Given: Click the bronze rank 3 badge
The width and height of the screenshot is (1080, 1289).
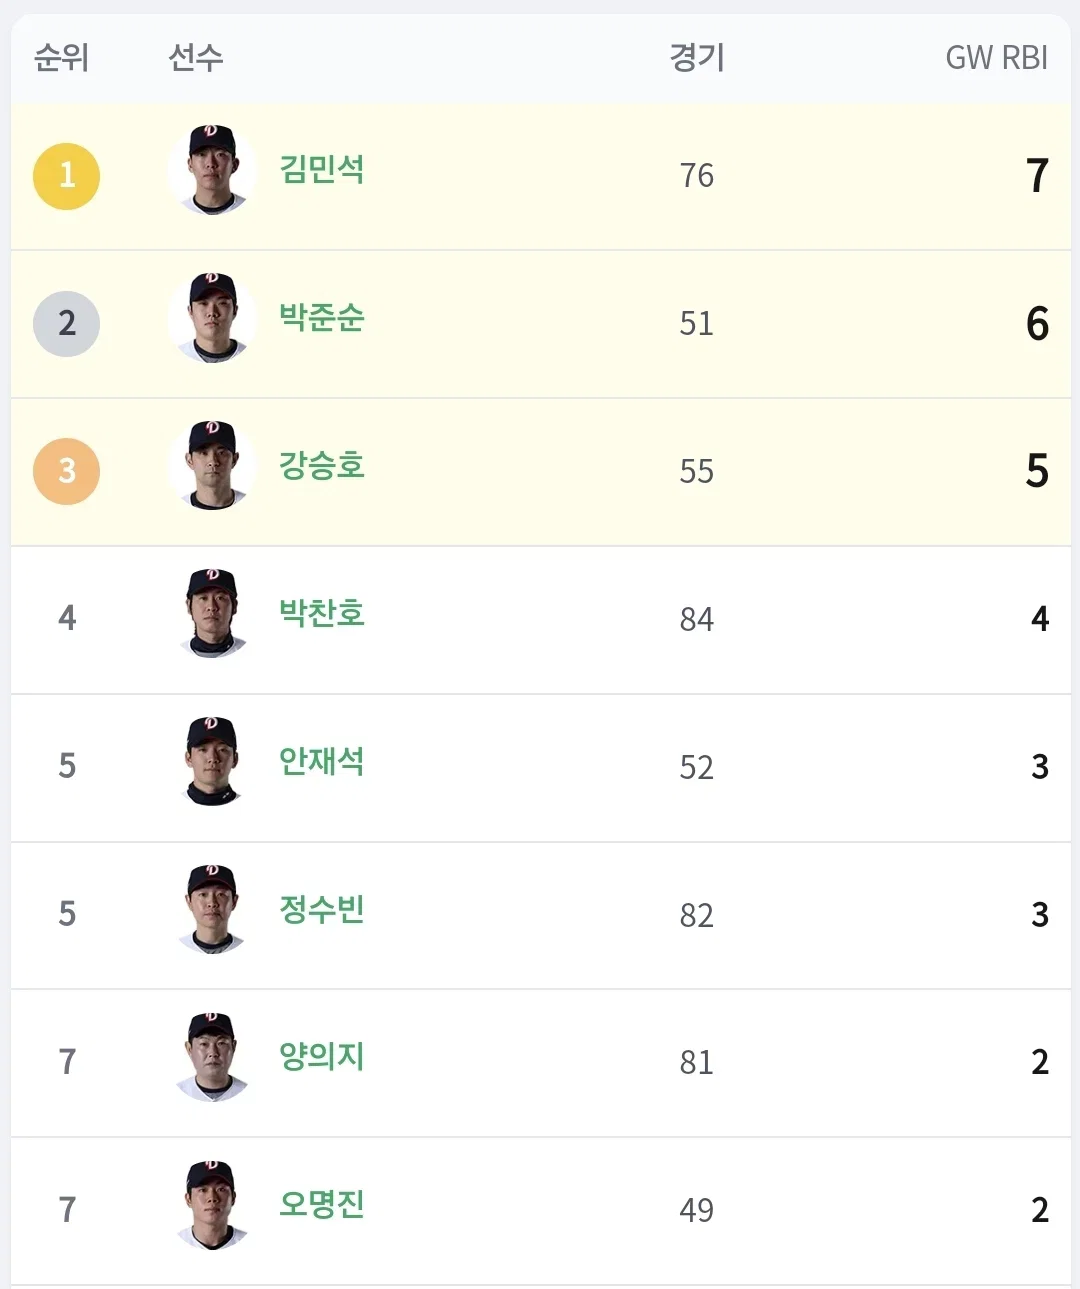Looking at the screenshot, I should [67, 471].
